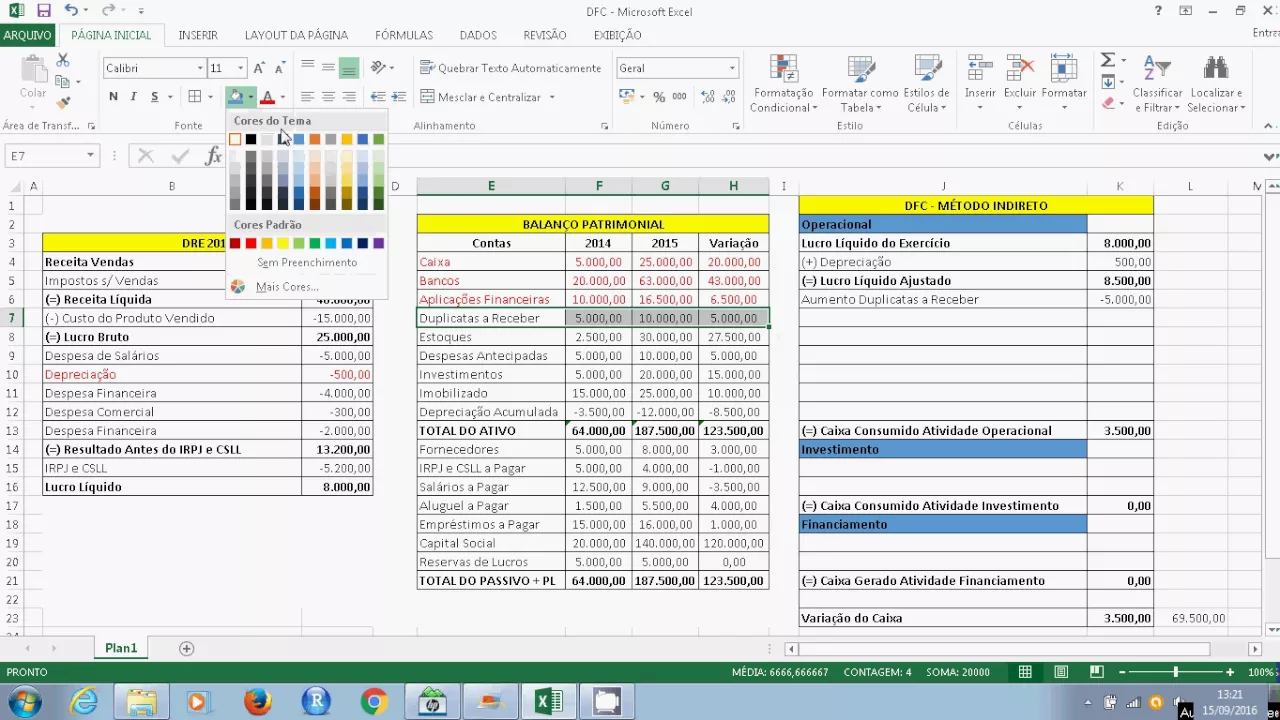1280x720 pixels.
Task: Open the font size 11 dropdown
Action: (x=240, y=68)
